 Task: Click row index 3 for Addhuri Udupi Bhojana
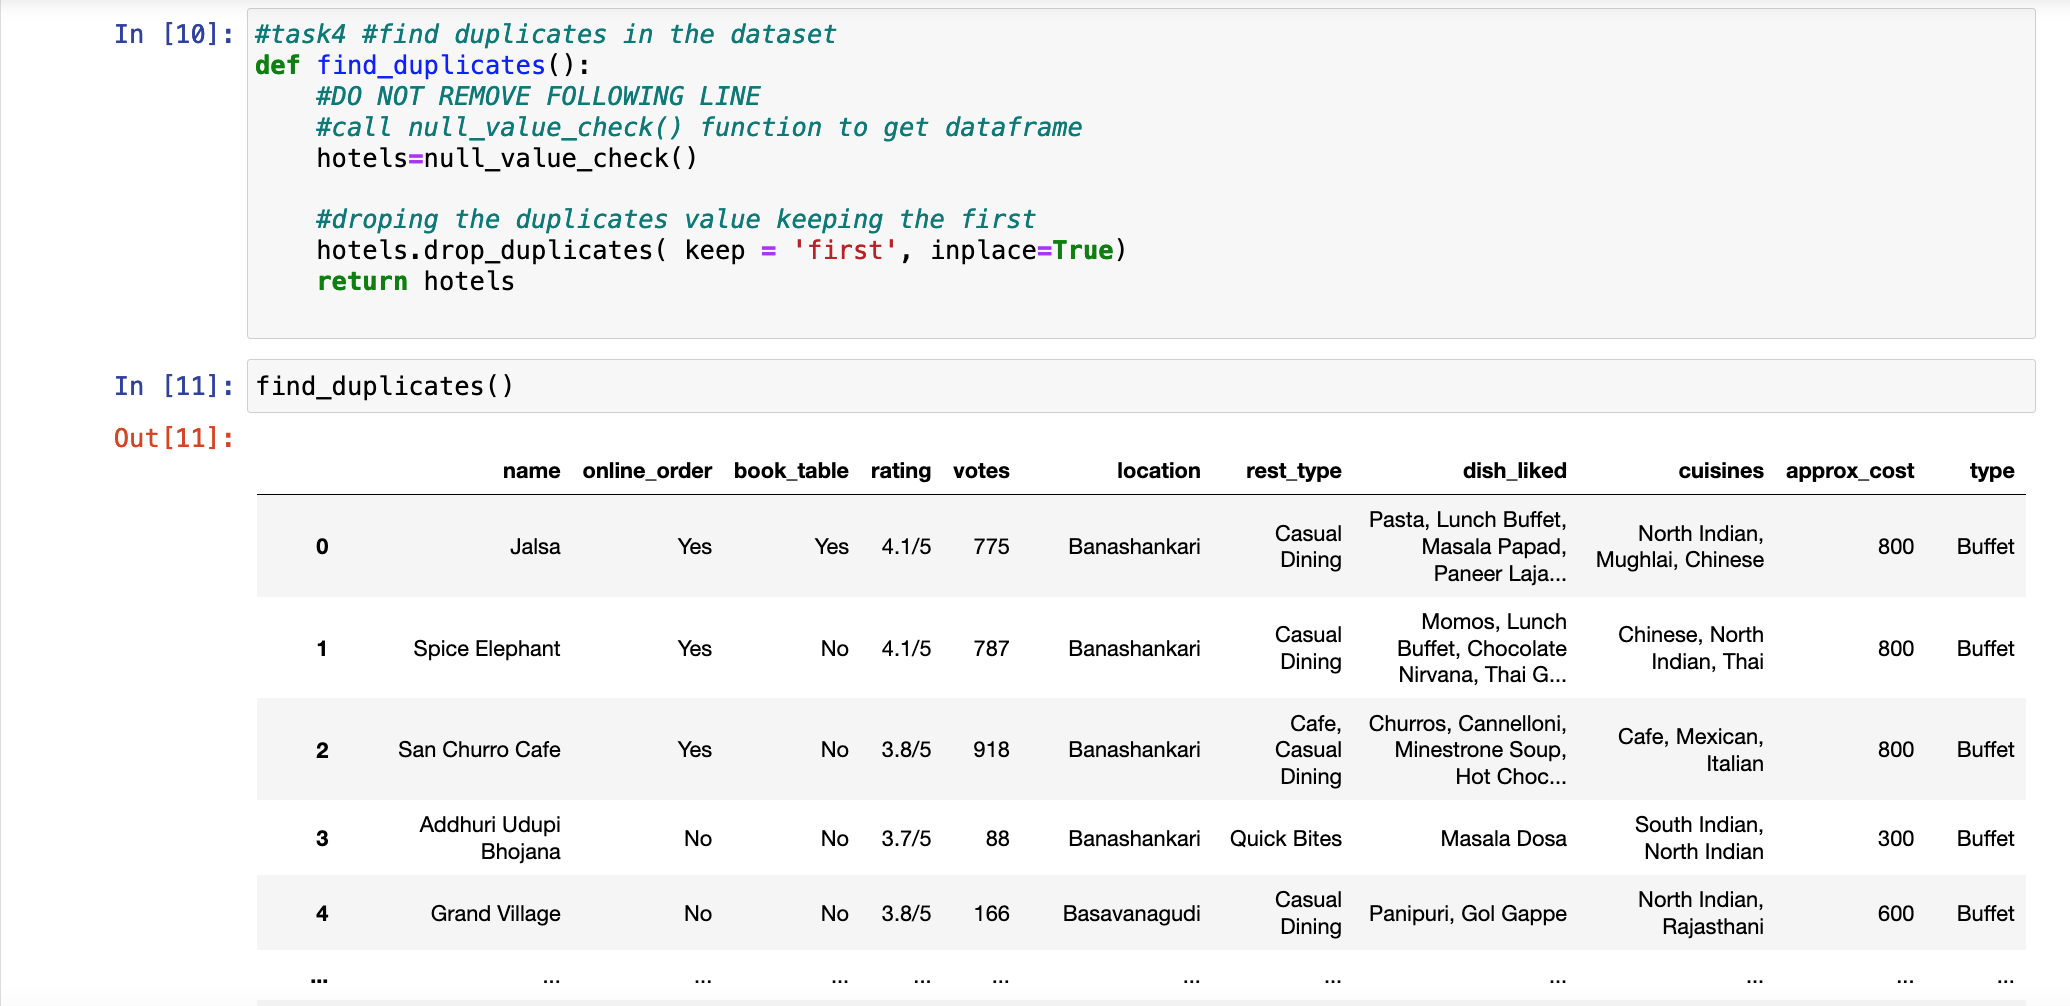321,838
